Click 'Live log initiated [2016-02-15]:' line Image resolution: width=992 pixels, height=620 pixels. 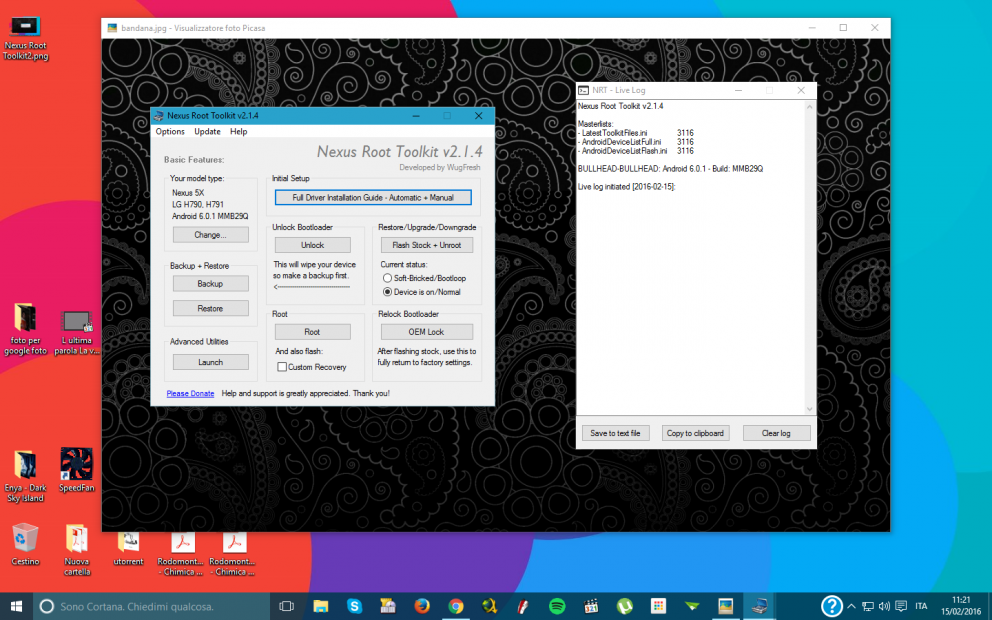(x=626, y=187)
